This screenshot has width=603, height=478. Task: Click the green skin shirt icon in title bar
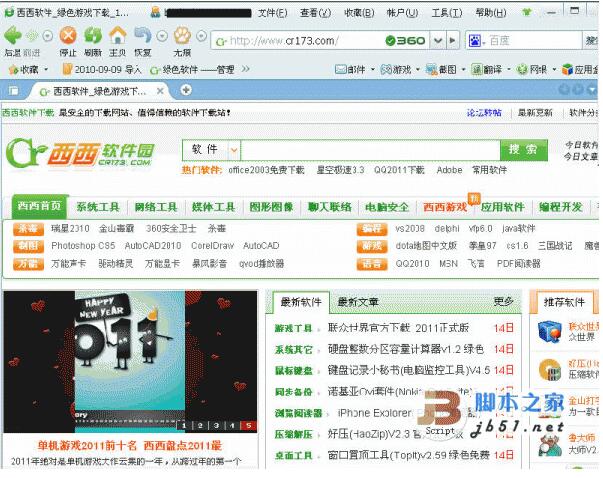(527, 12)
